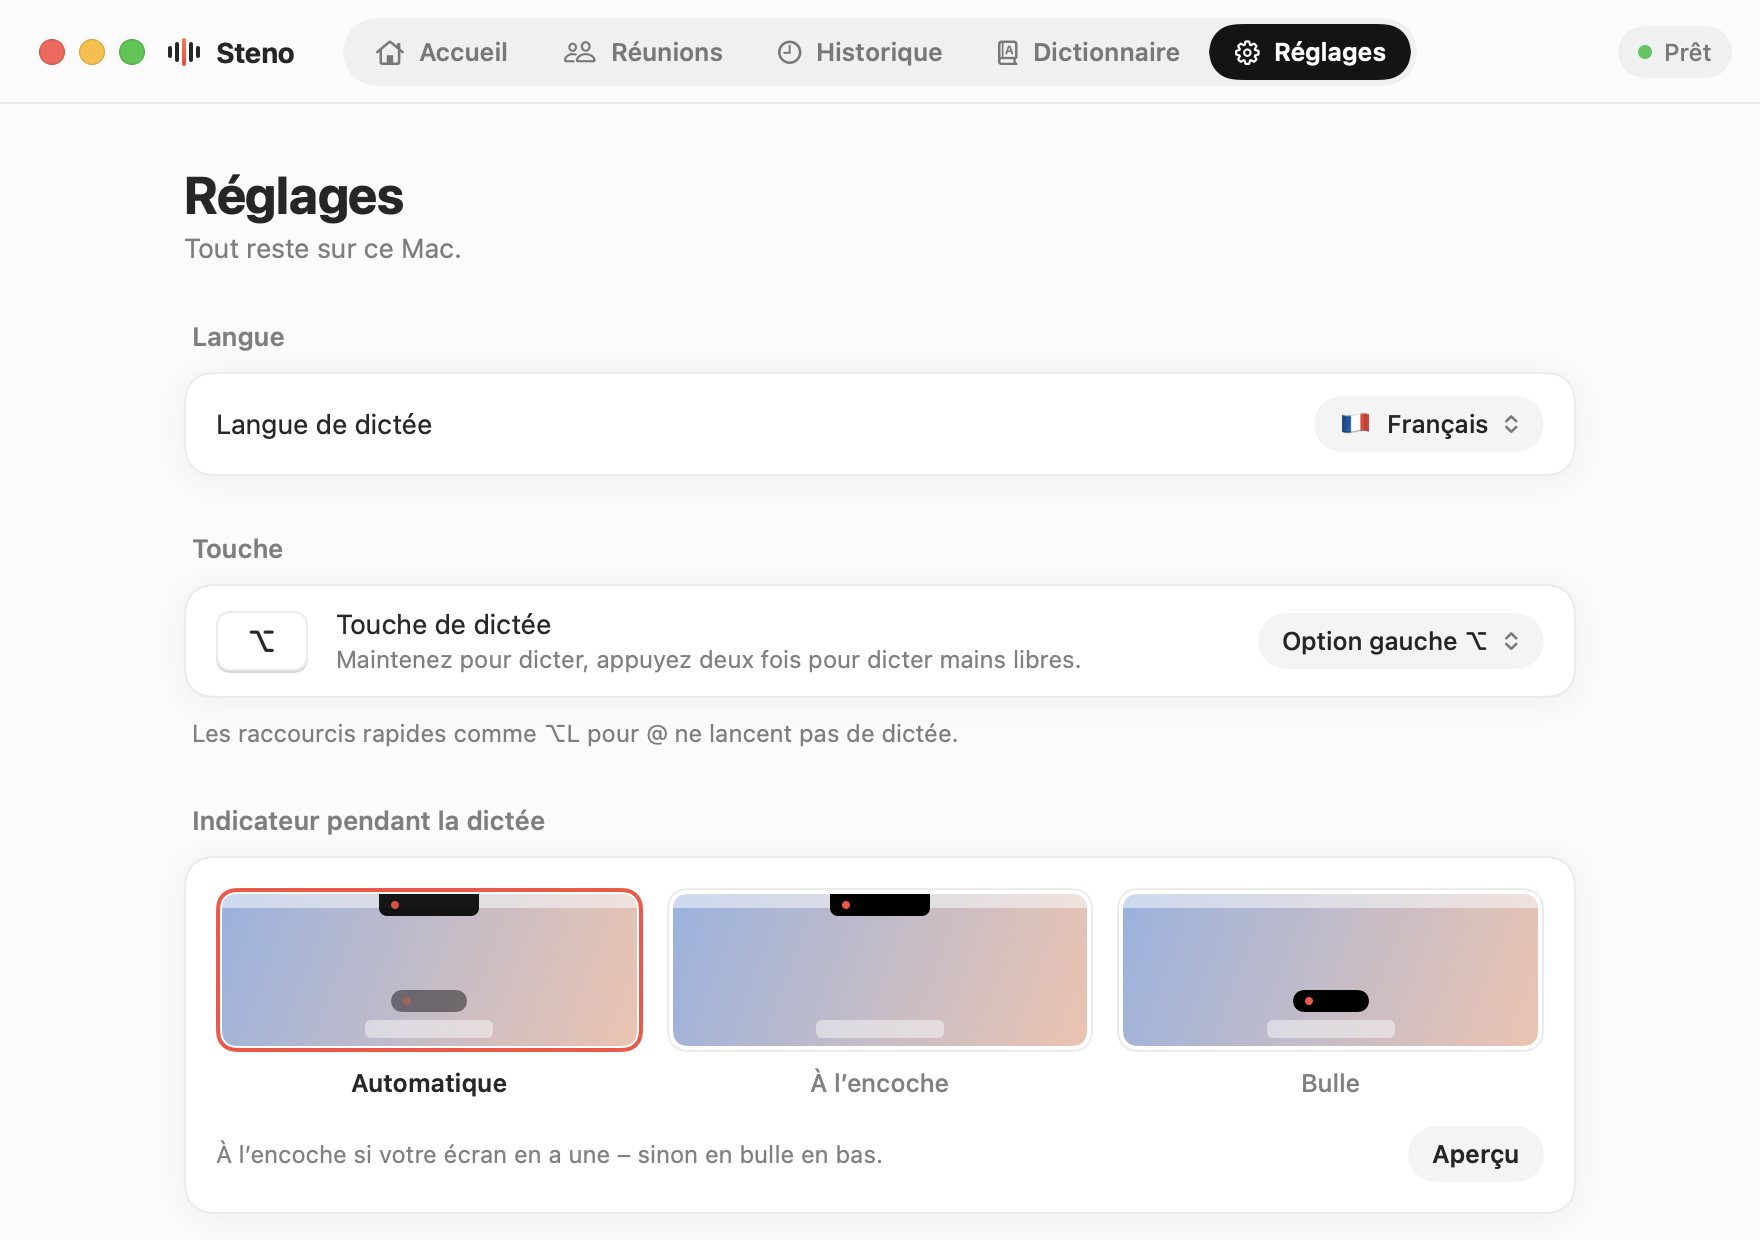Image resolution: width=1760 pixels, height=1240 pixels.
Task: Open the Option gauche key dropdown
Action: point(1400,641)
